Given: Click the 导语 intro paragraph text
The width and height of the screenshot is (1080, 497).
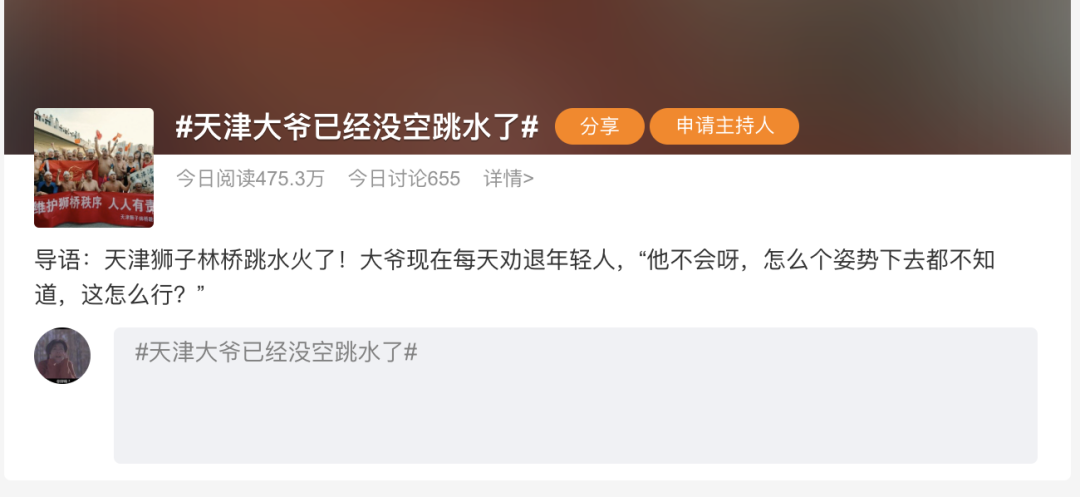Looking at the screenshot, I should (515, 278).
